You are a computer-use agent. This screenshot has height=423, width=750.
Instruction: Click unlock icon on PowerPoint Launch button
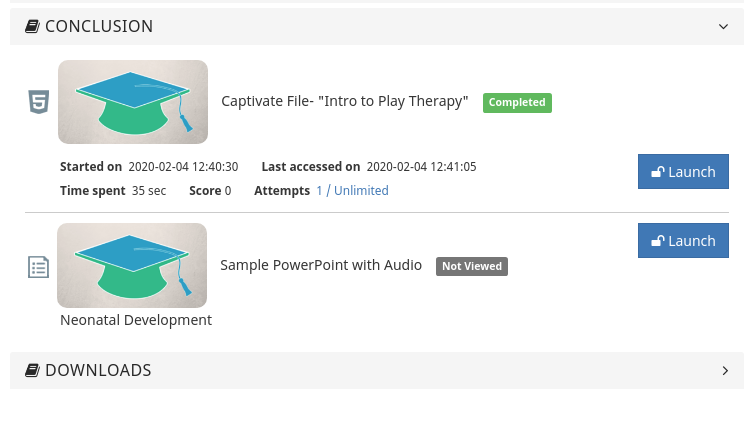coord(658,241)
